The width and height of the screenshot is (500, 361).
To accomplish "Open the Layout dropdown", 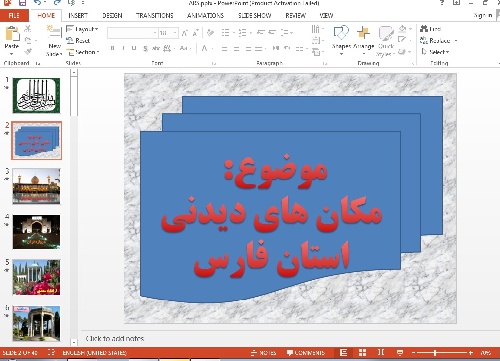I will click(82, 29).
